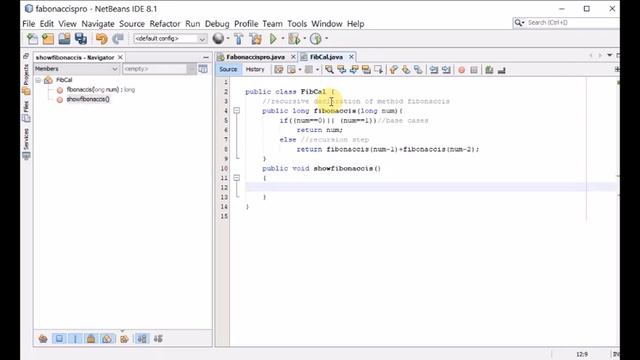640x360 pixels.
Task: Open the Navigator empty filter dropdown
Action: (159, 69)
